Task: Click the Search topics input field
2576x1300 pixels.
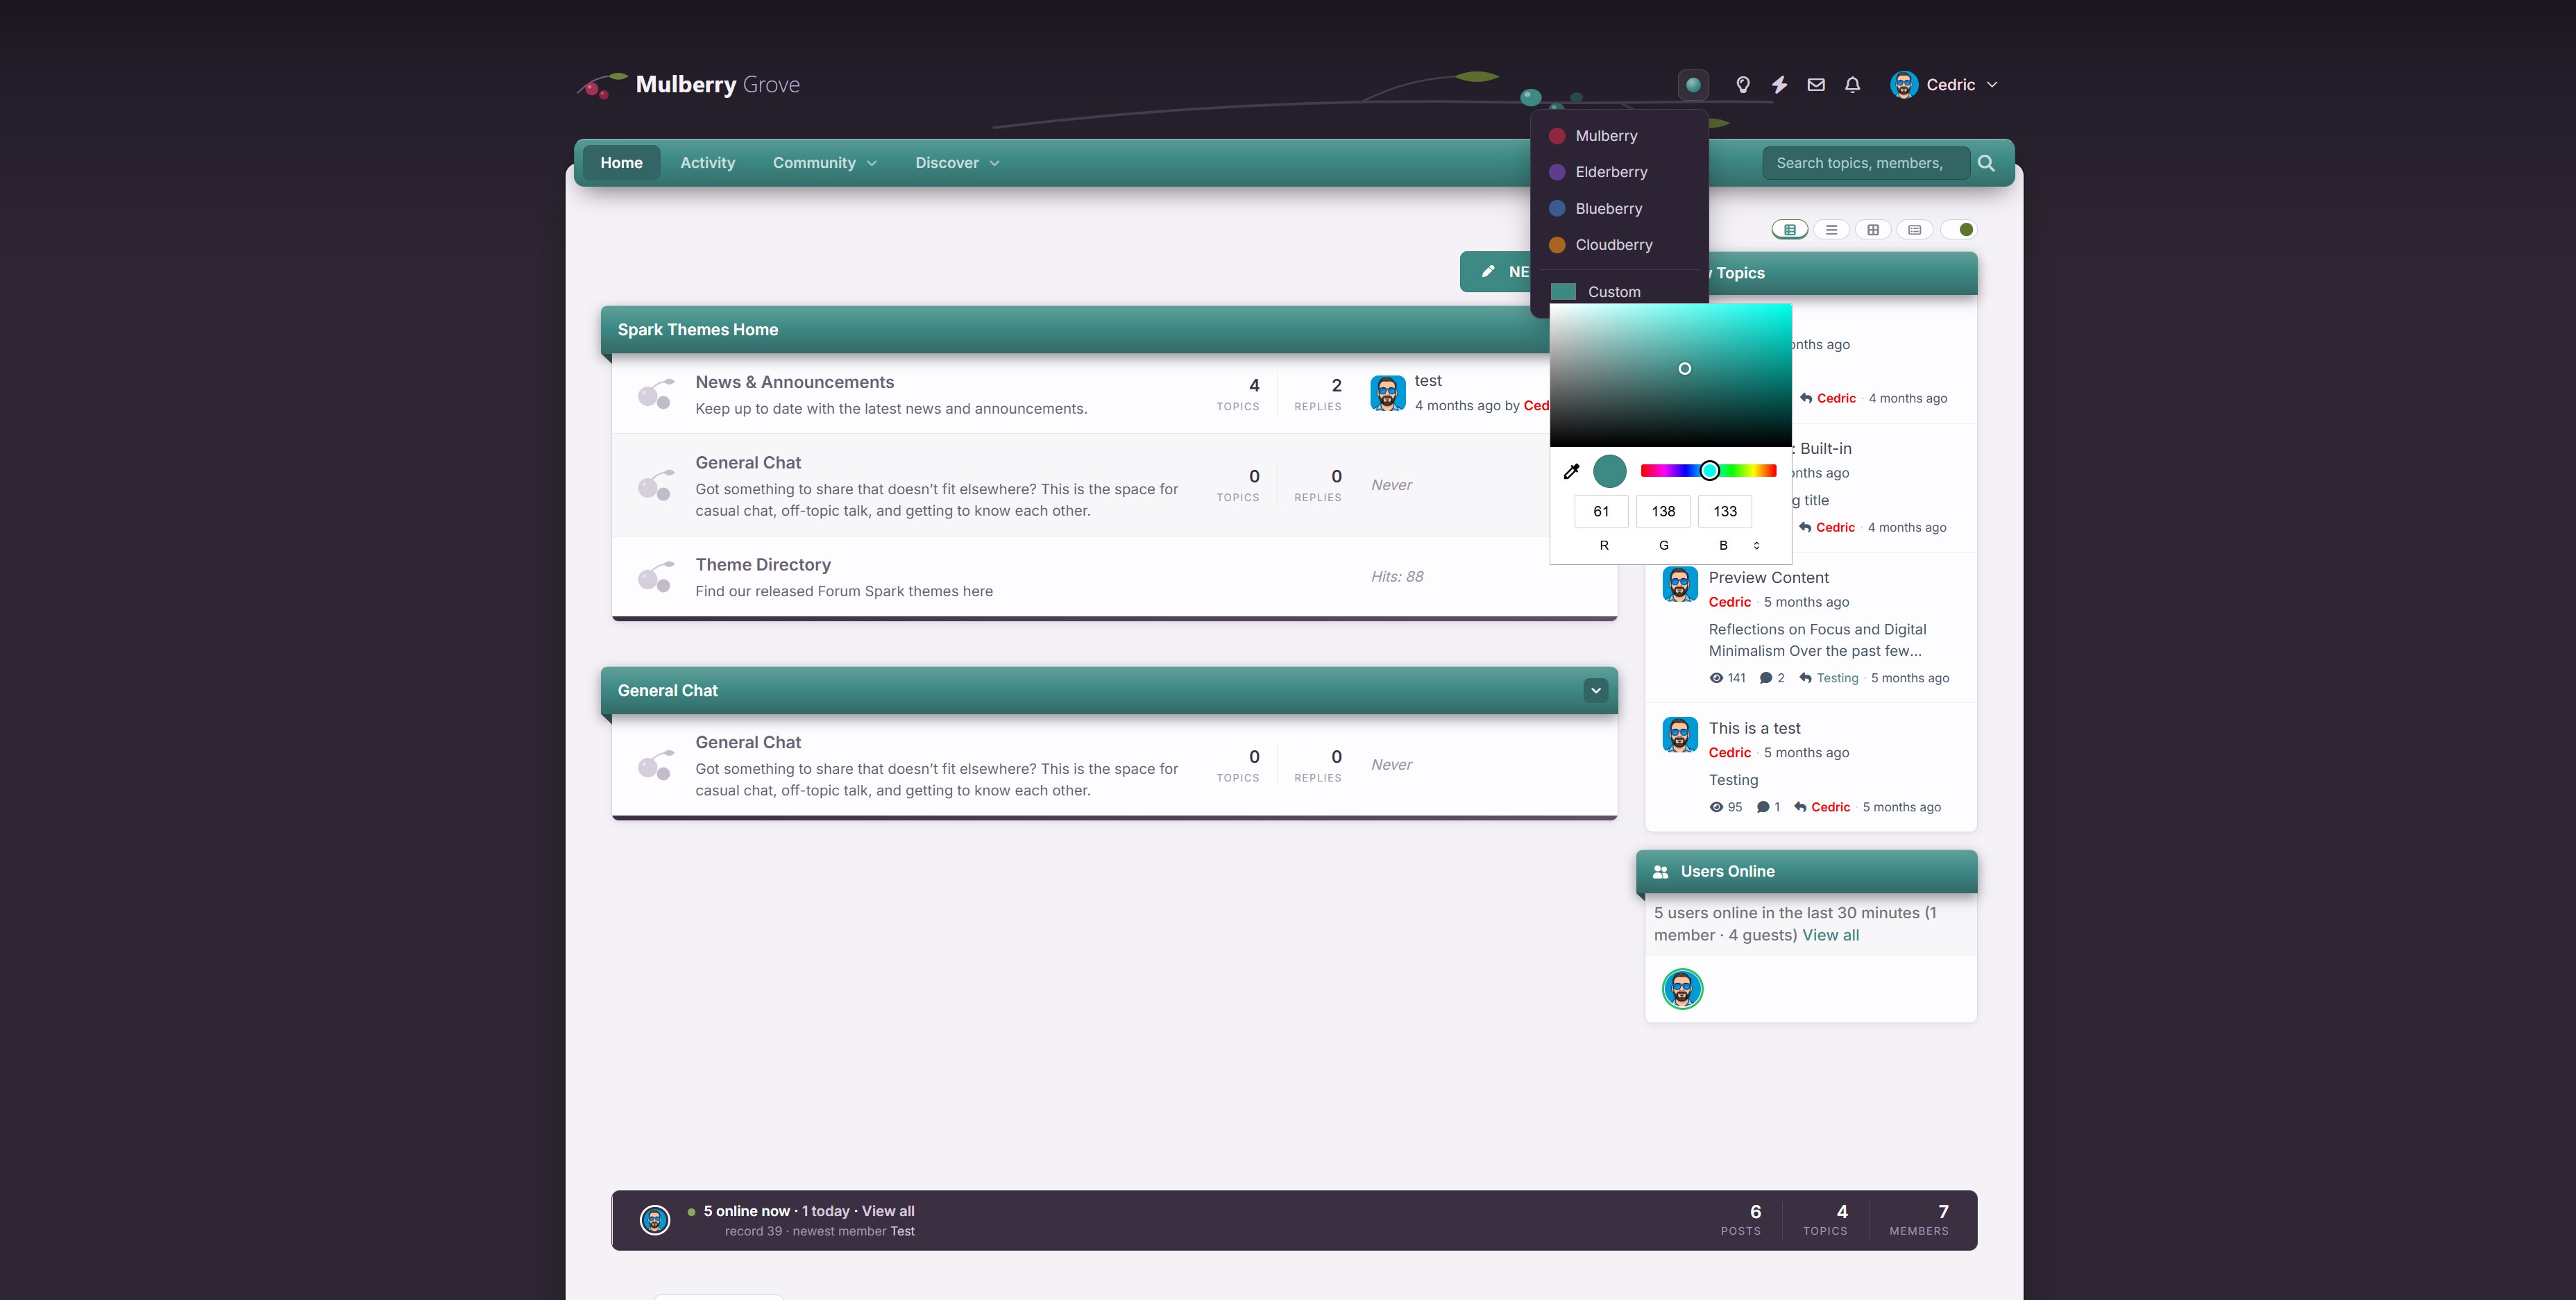Action: click(1865, 163)
